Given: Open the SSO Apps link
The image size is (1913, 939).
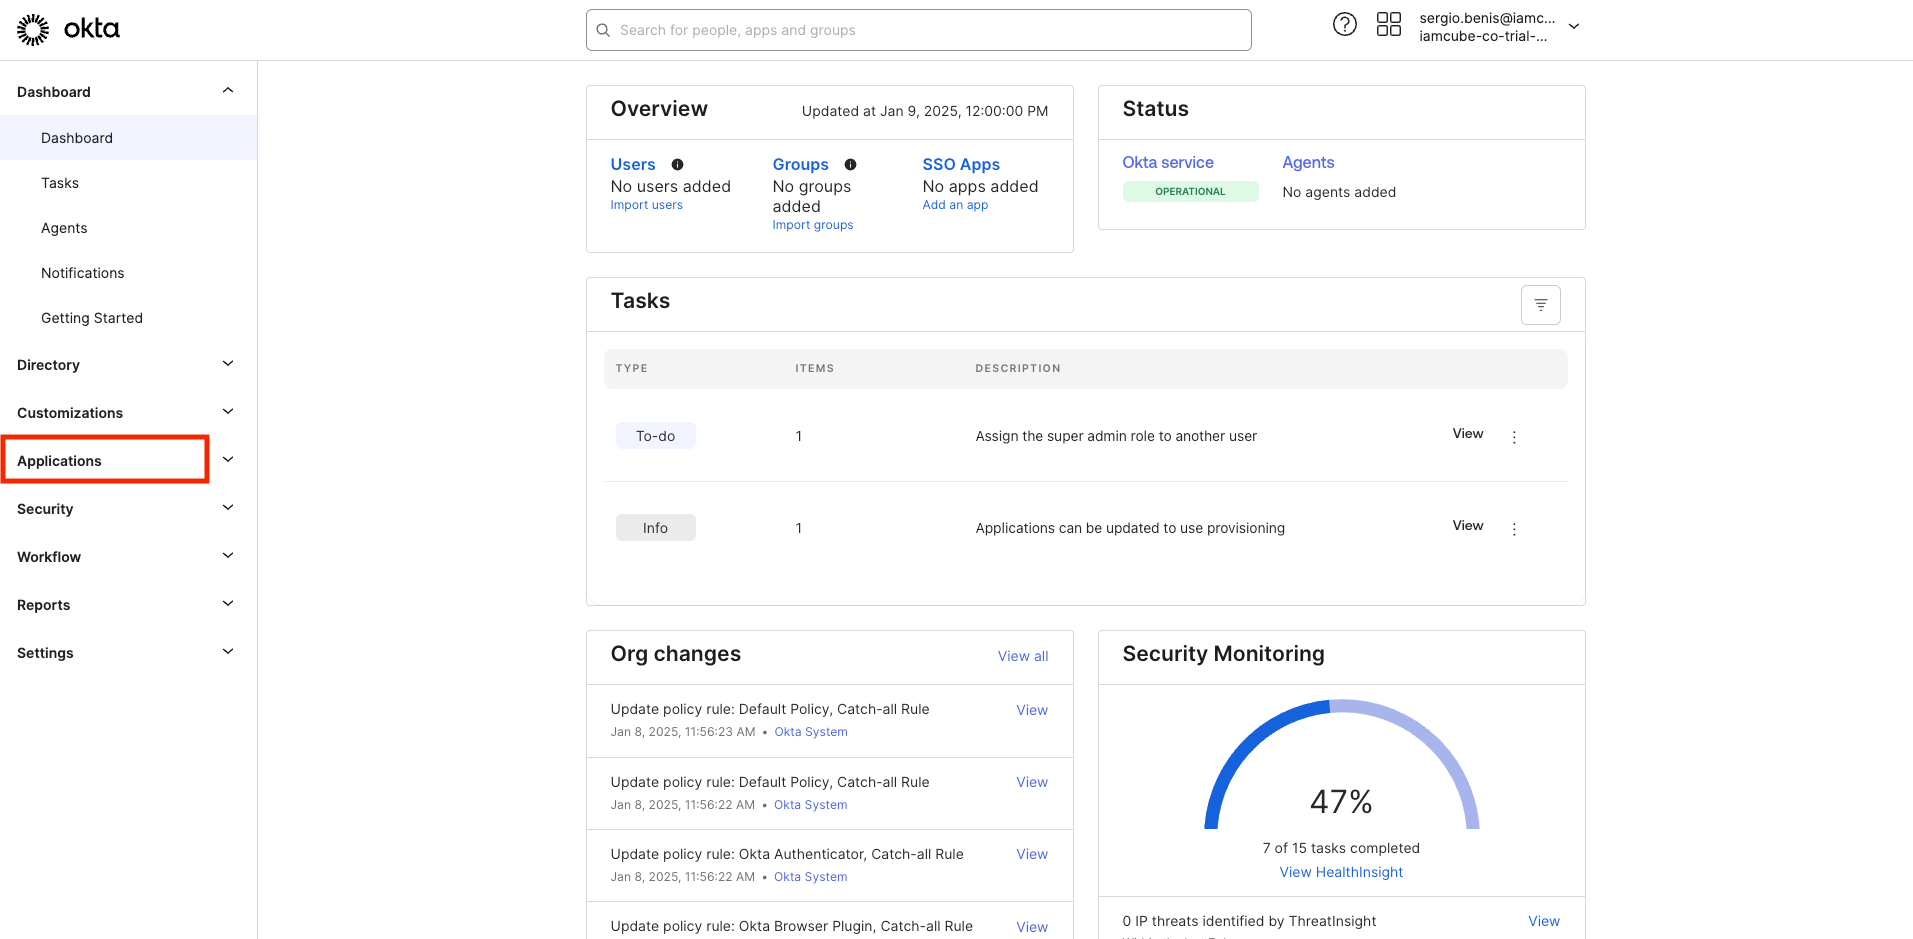Looking at the screenshot, I should point(961,165).
